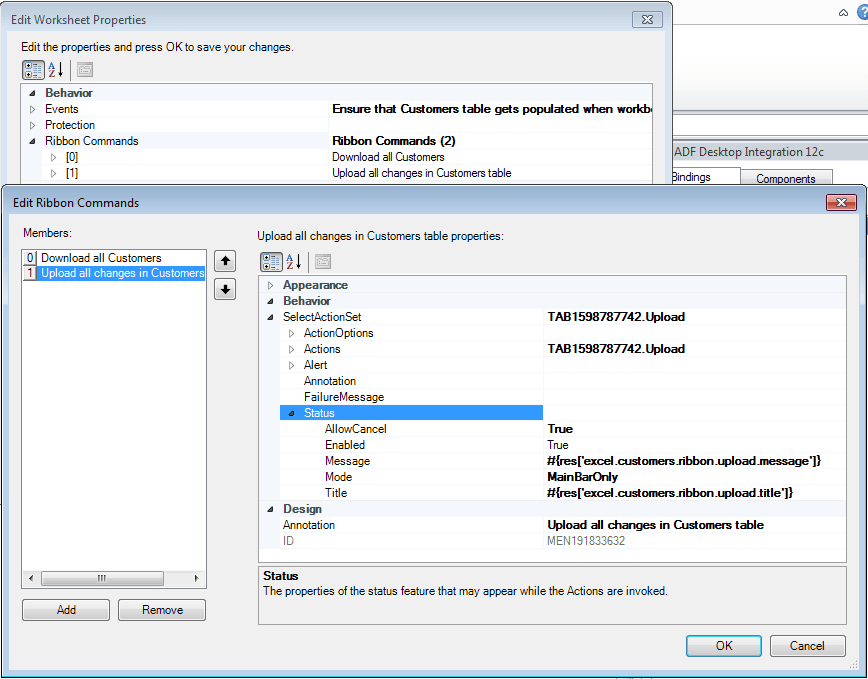
Task: Click Categorized view icon in Edit Ribbon Commands
Action: (271, 262)
